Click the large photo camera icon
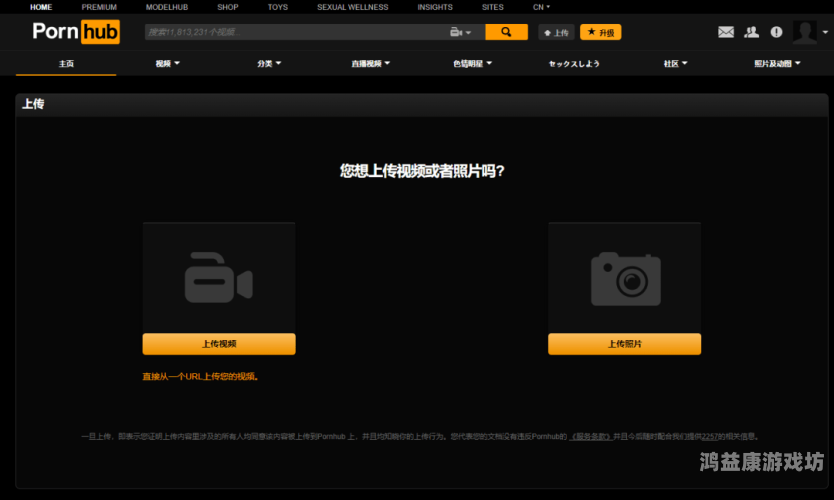Screen dimensions: 834x500 [x=624, y=278]
